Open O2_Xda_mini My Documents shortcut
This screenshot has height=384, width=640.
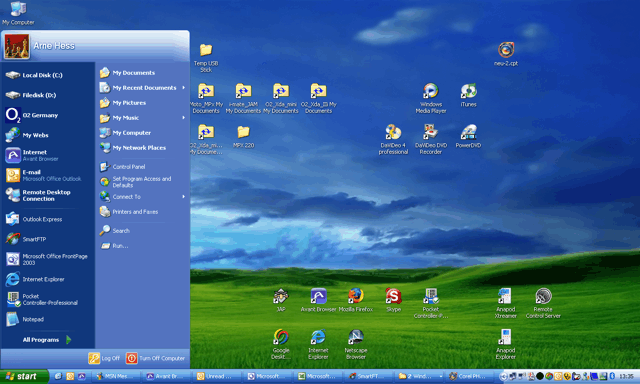(x=281, y=98)
